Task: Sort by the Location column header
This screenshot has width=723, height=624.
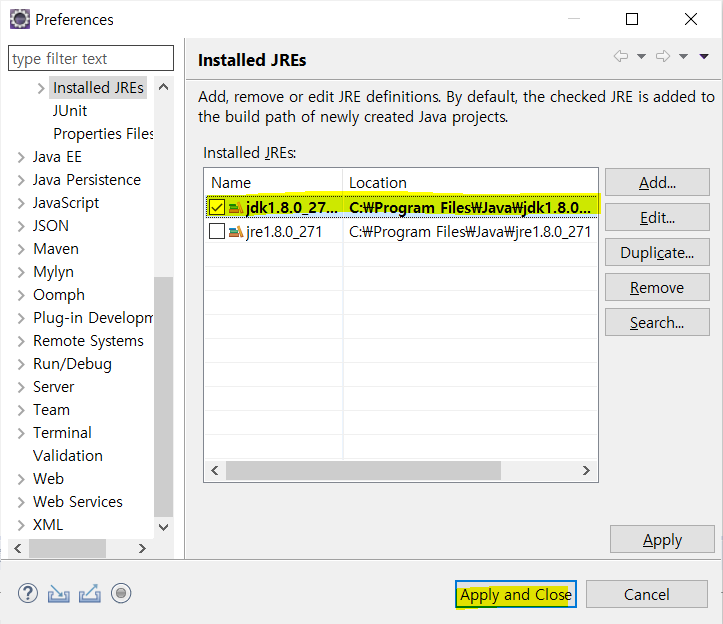Action: pyautogui.click(x=470, y=183)
